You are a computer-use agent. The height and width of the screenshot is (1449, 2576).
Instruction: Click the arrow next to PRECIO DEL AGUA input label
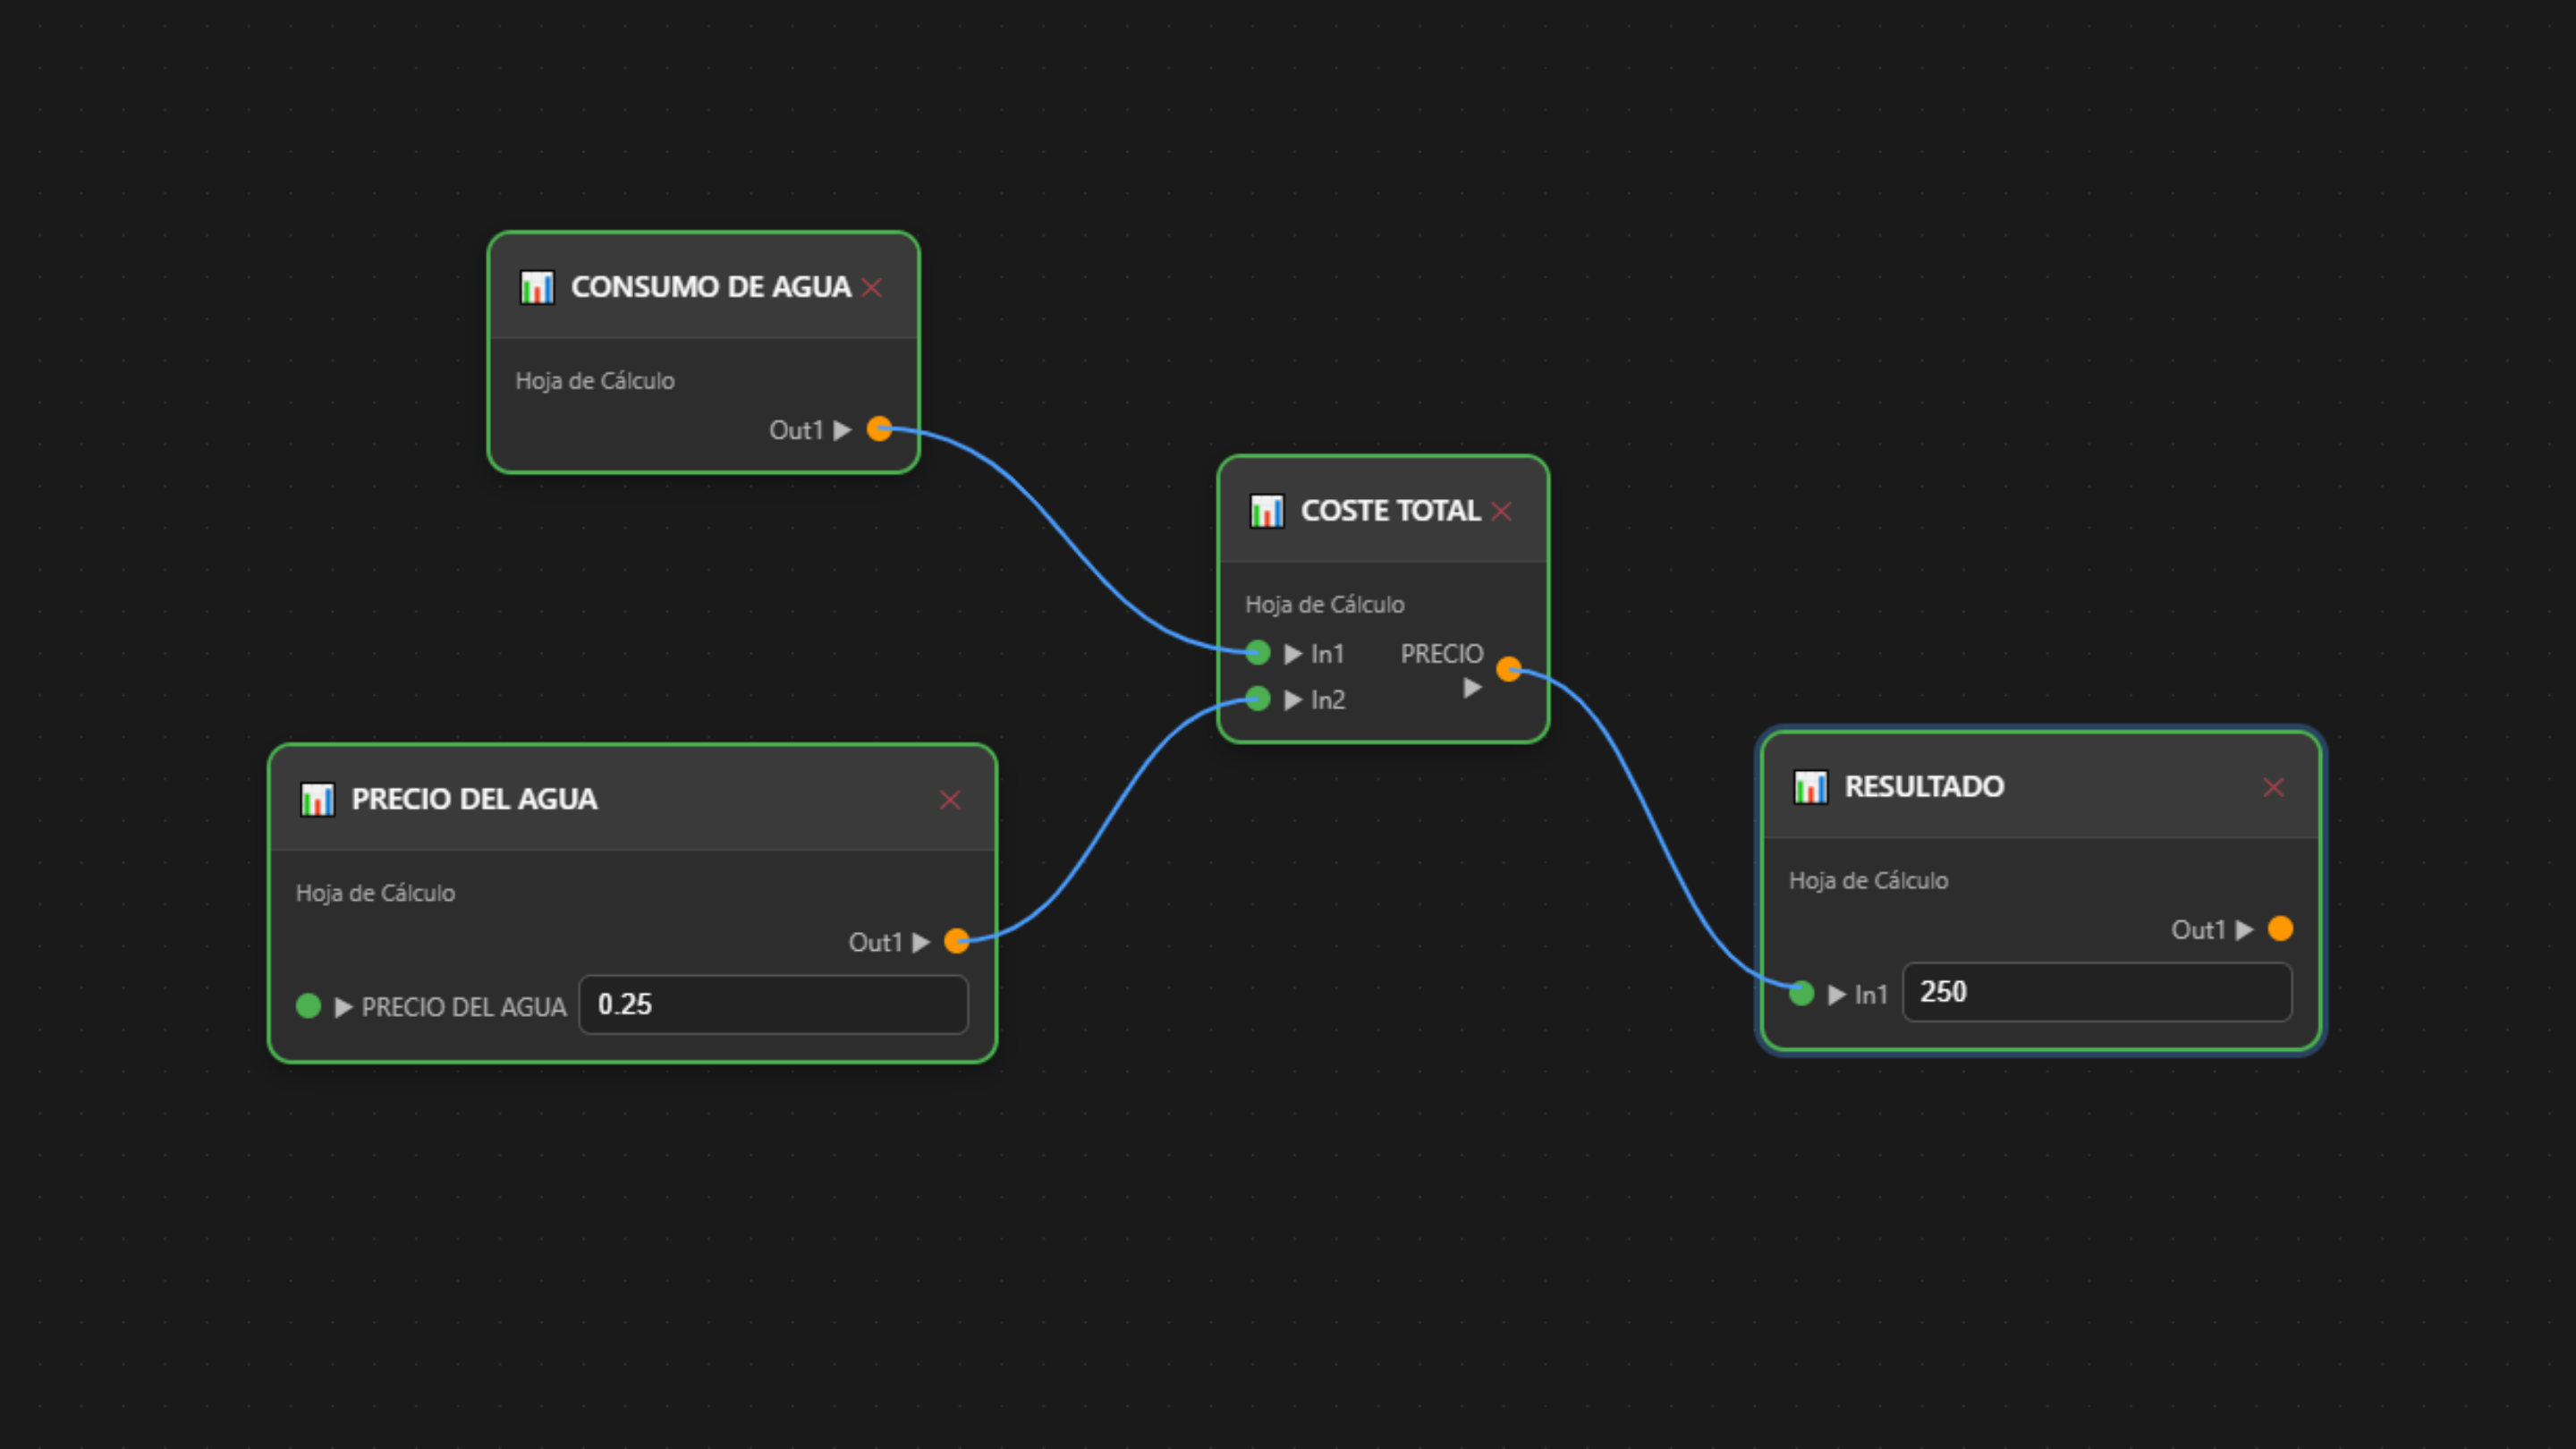pyautogui.click(x=343, y=1007)
